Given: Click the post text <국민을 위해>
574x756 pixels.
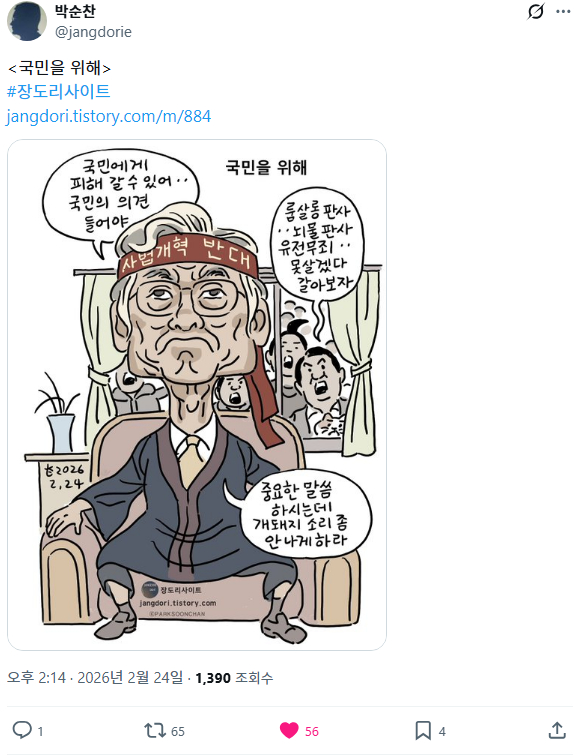Looking at the screenshot, I should click(x=59, y=68).
